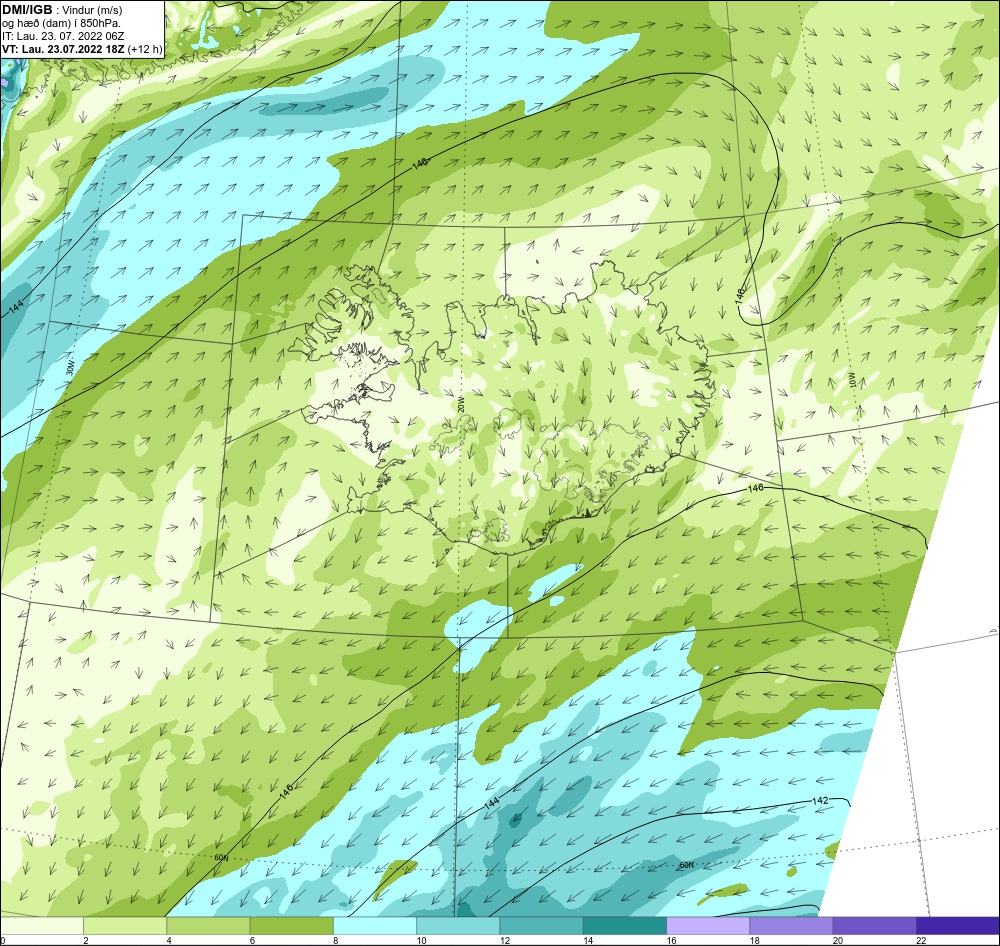Click the 16–18 m/s lavender legend swatch
This screenshot has width=1000, height=946.
tap(708, 925)
